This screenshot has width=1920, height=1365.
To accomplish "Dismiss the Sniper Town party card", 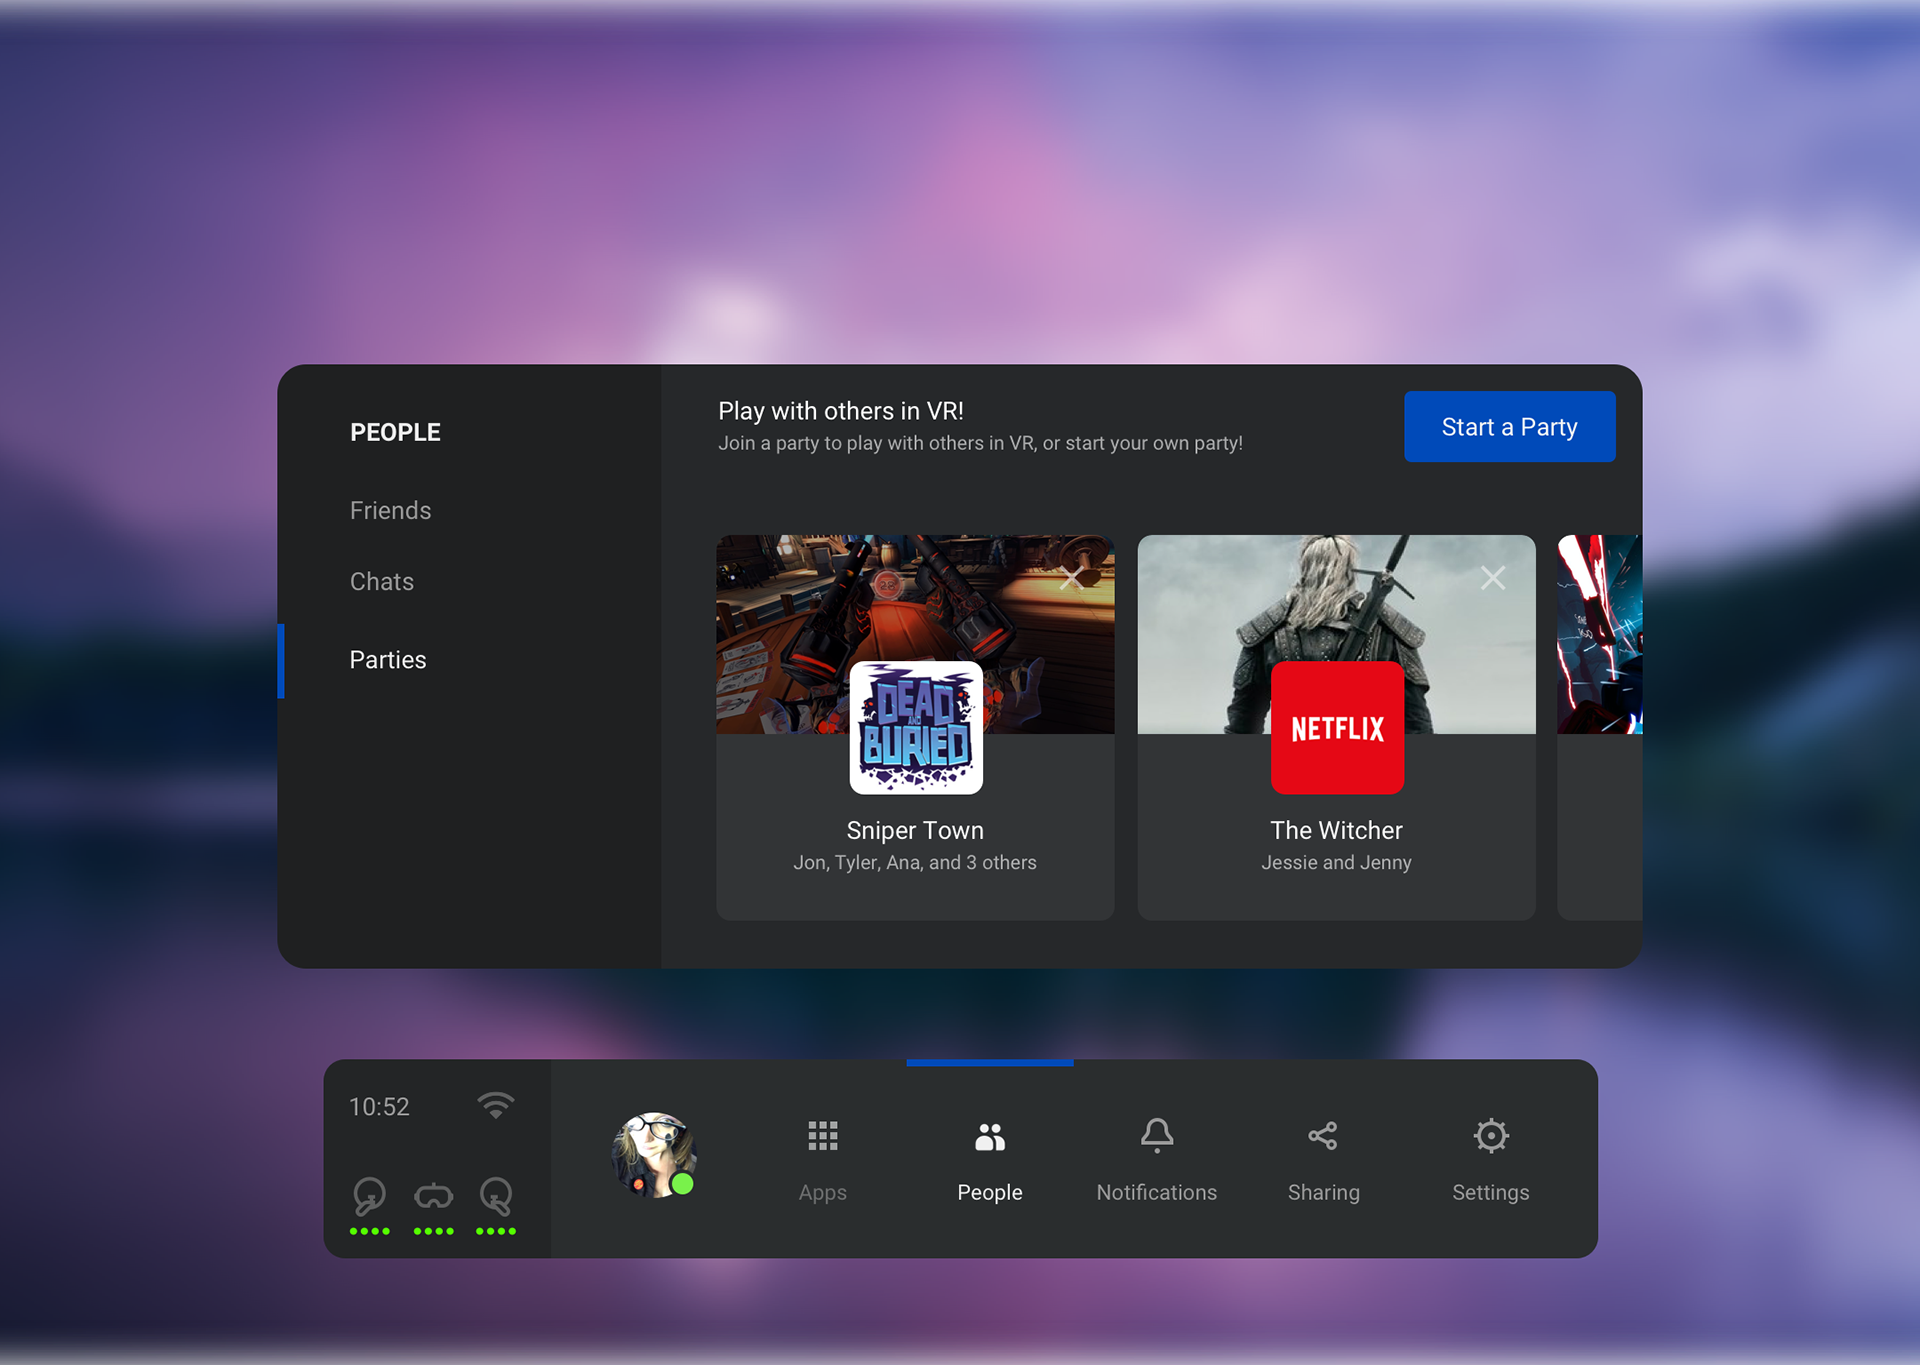I will 1071,578.
